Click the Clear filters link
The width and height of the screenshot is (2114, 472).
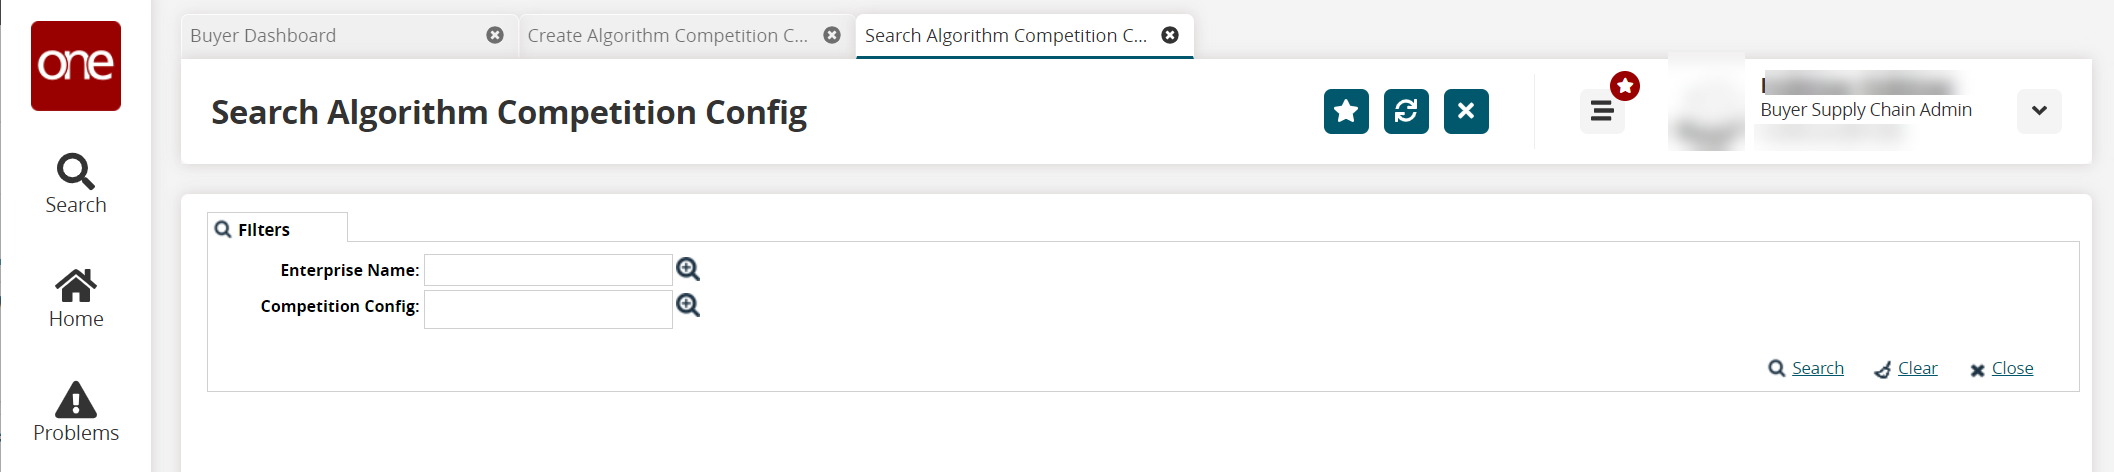tap(1917, 368)
